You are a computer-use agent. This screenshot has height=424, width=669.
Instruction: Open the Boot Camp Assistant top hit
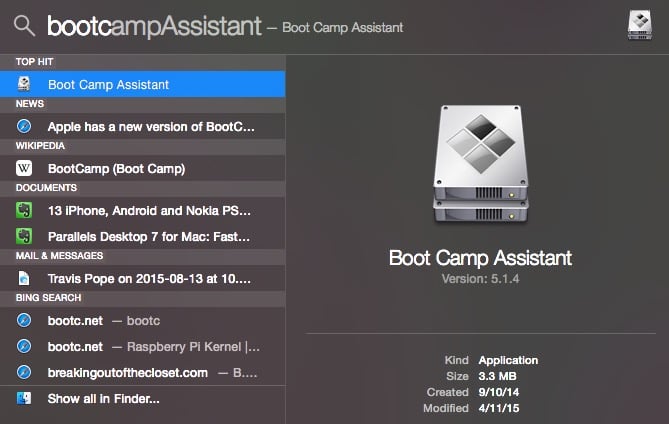143,84
